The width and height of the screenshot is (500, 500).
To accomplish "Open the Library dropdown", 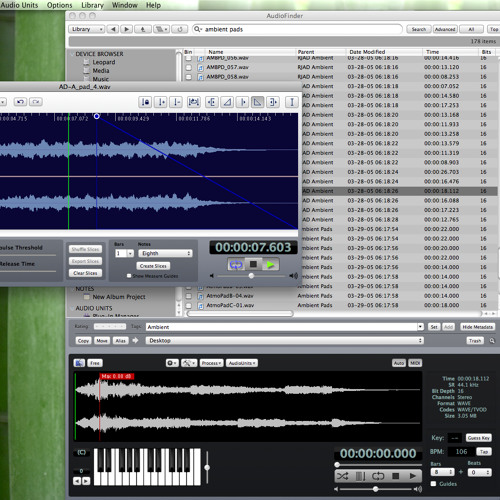I will pos(87,29).
